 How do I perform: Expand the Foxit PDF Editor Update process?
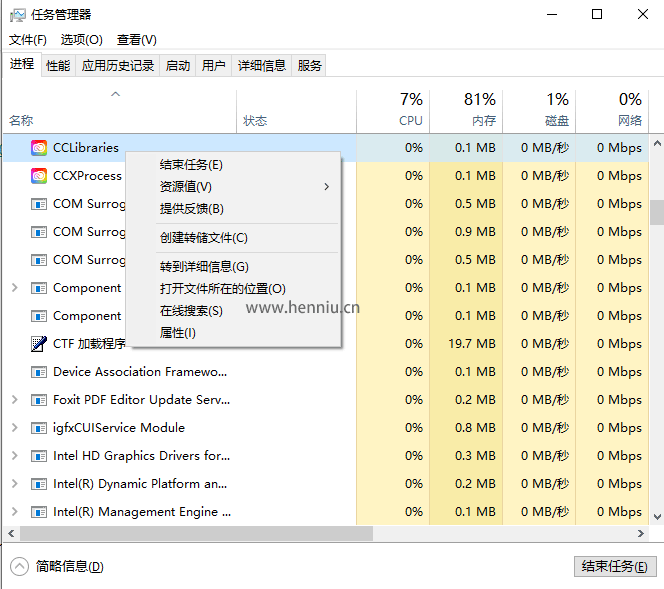coord(15,399)
